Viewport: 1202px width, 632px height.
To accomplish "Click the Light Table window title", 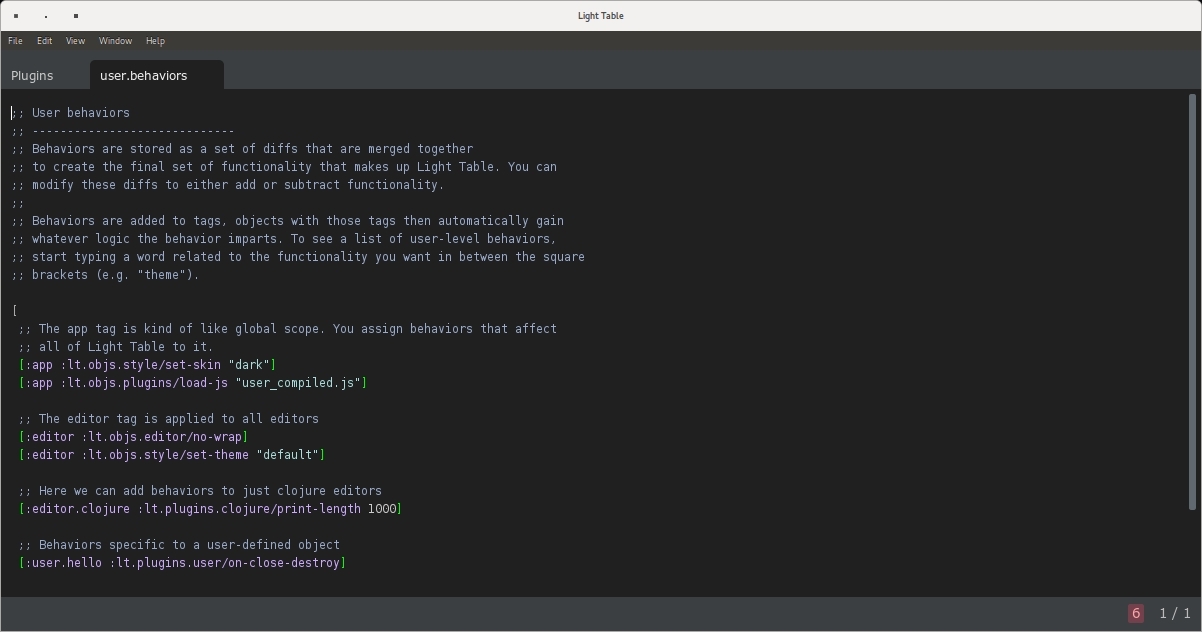I will [600, 16].
